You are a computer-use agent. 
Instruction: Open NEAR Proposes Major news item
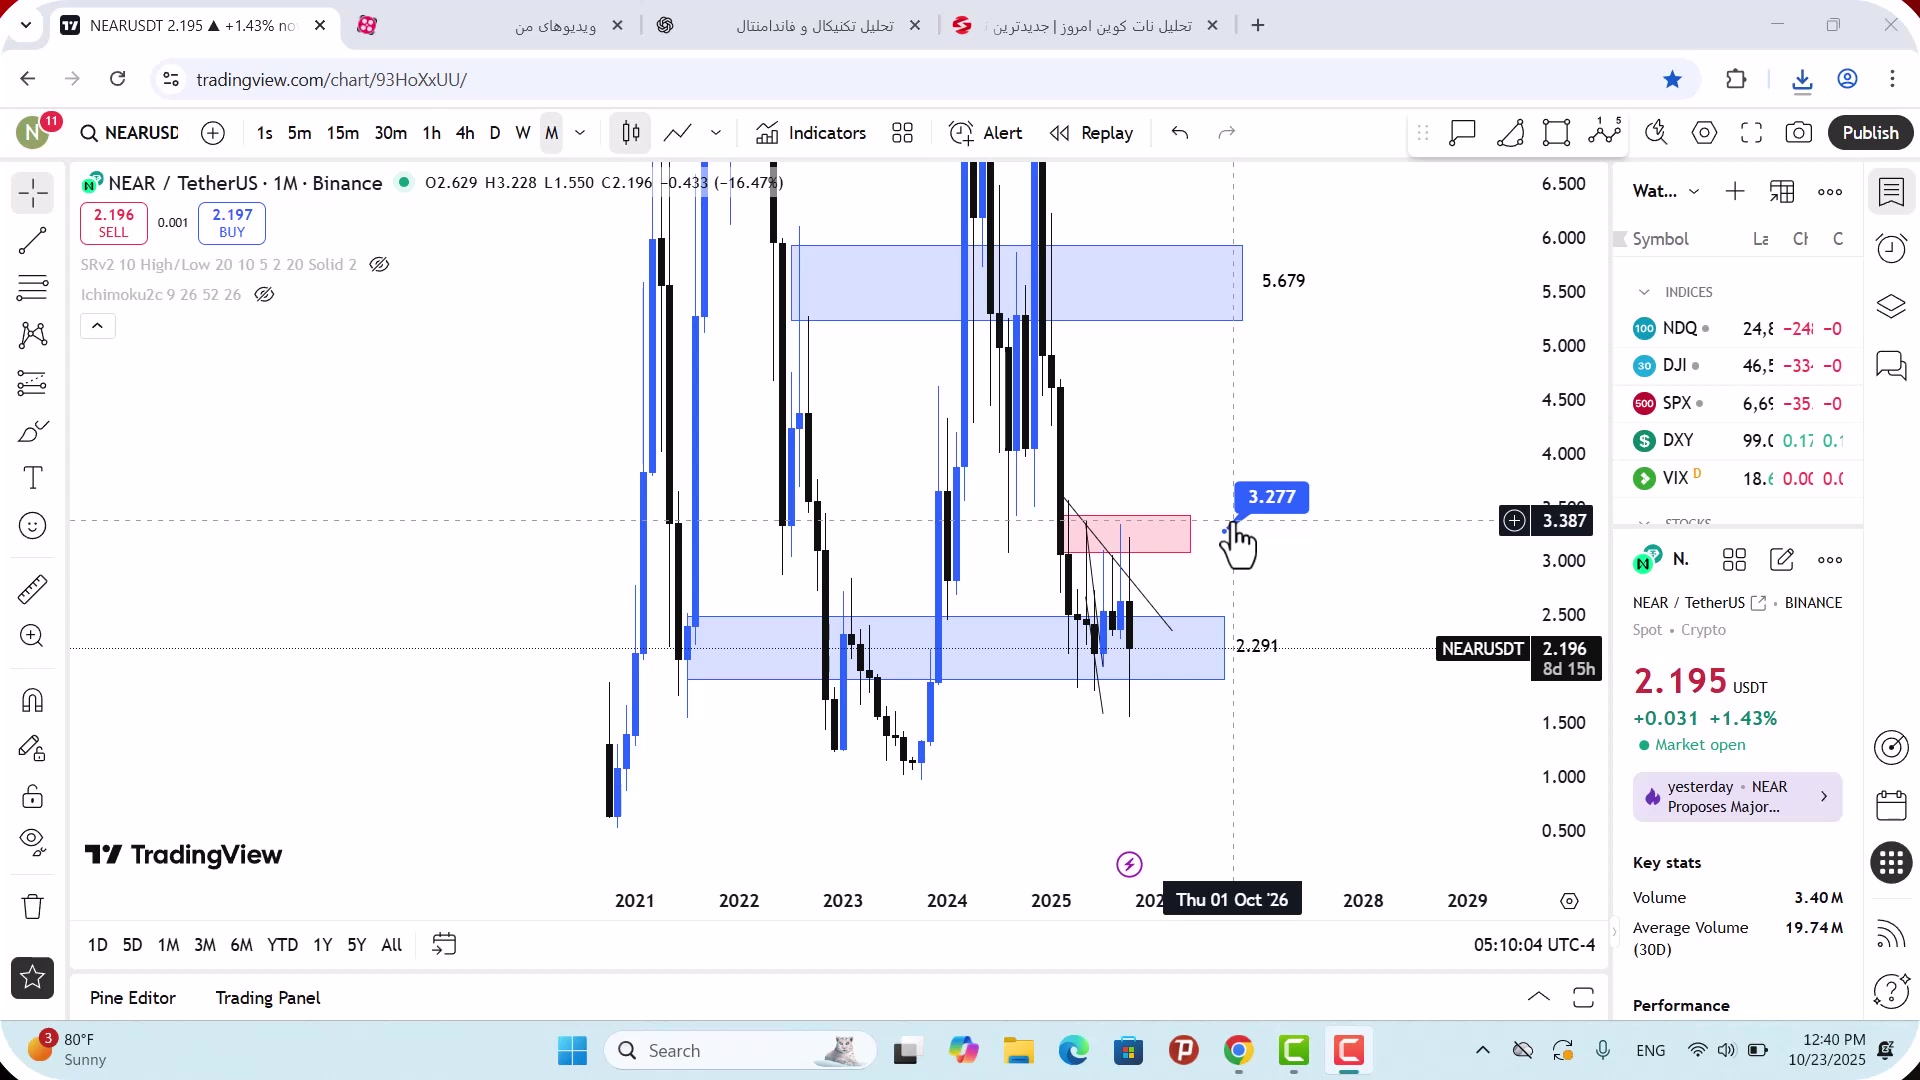pyautogui.click(x=1738, y=797)
